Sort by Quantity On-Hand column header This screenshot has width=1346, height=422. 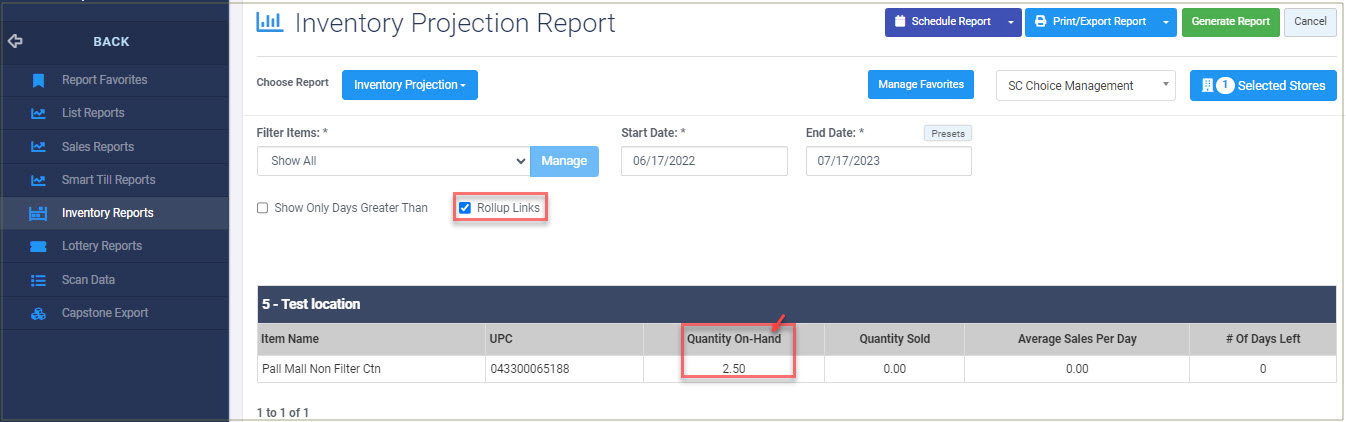pos(734,339)
